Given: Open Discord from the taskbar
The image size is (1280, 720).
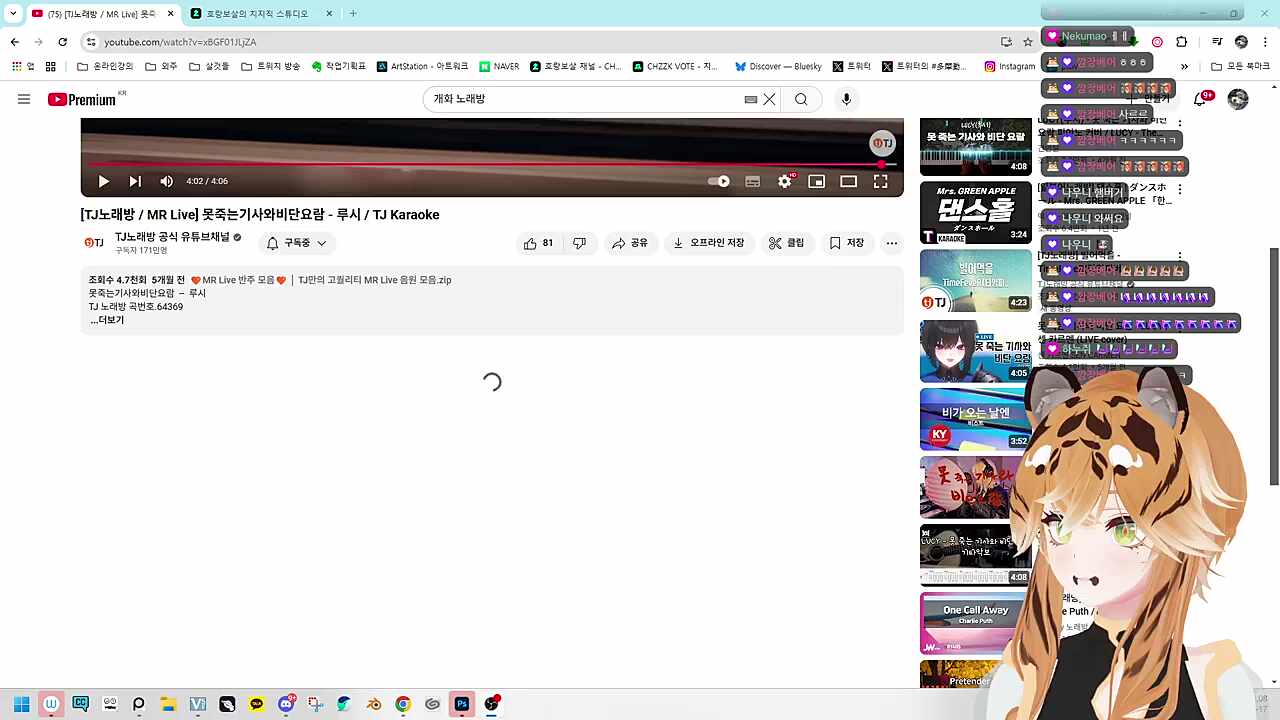Looking at the screenshot, I should click(x=286, y=704).
